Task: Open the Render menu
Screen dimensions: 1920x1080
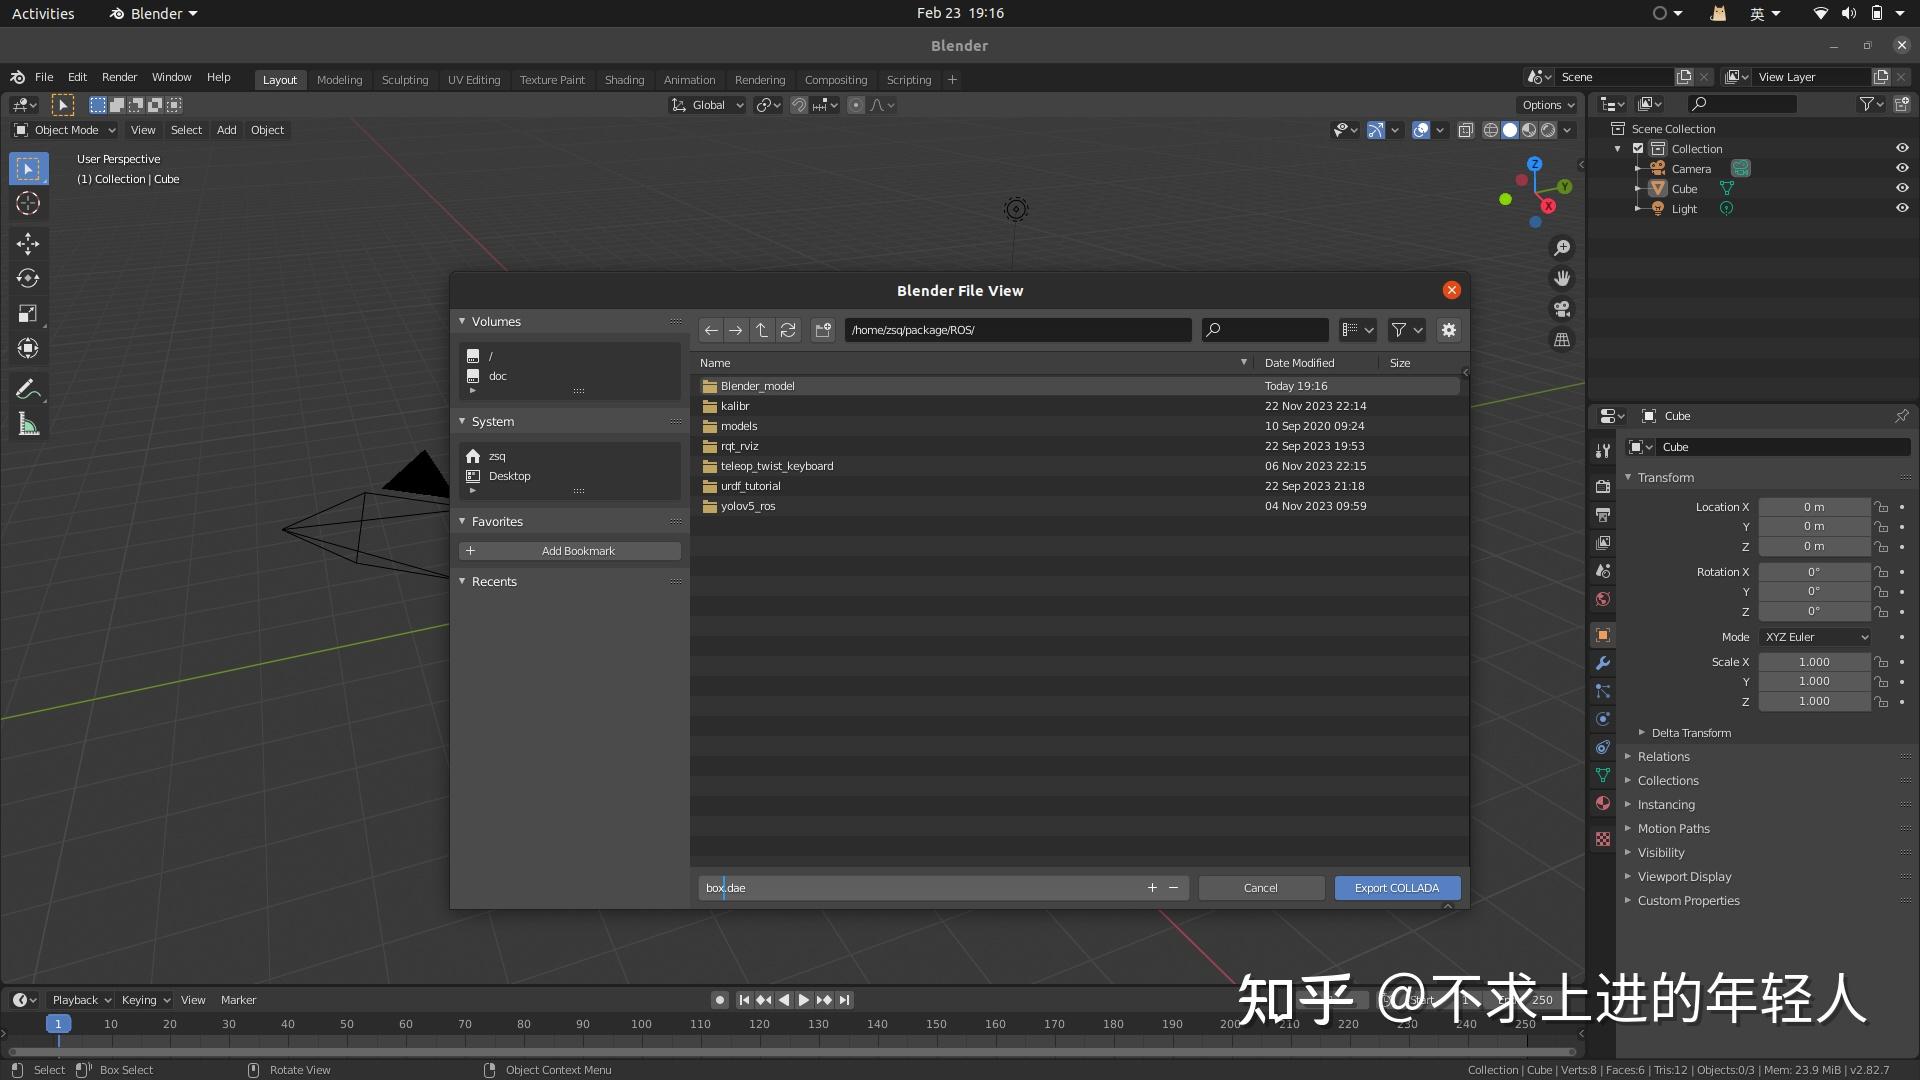Action: 119,77
